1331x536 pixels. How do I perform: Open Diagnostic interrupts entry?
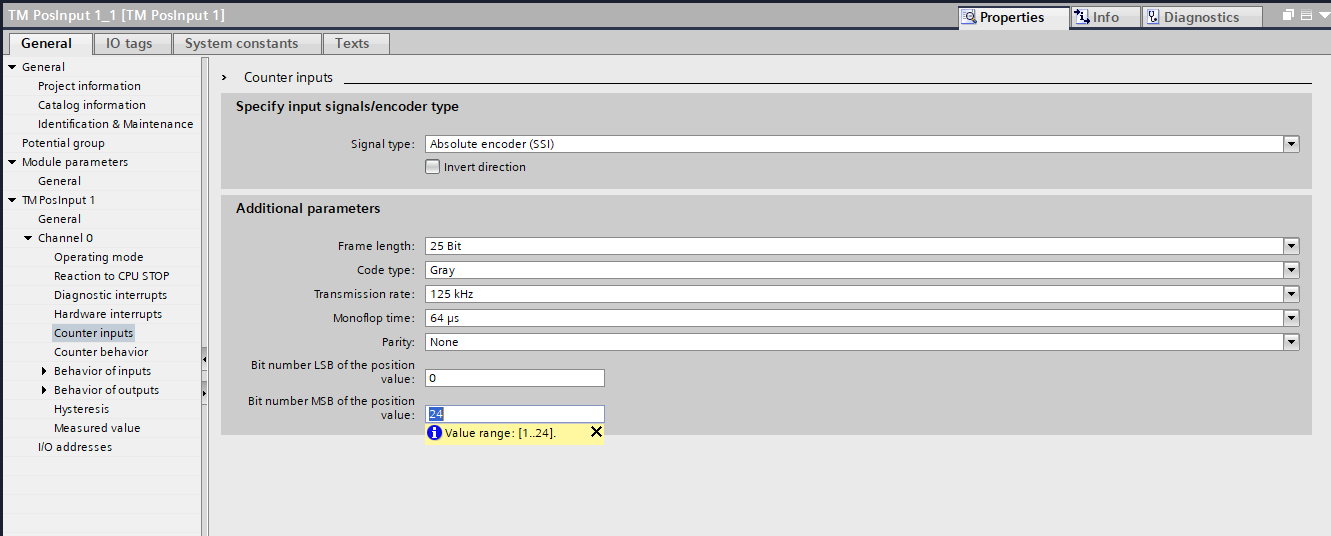(110, 295)
